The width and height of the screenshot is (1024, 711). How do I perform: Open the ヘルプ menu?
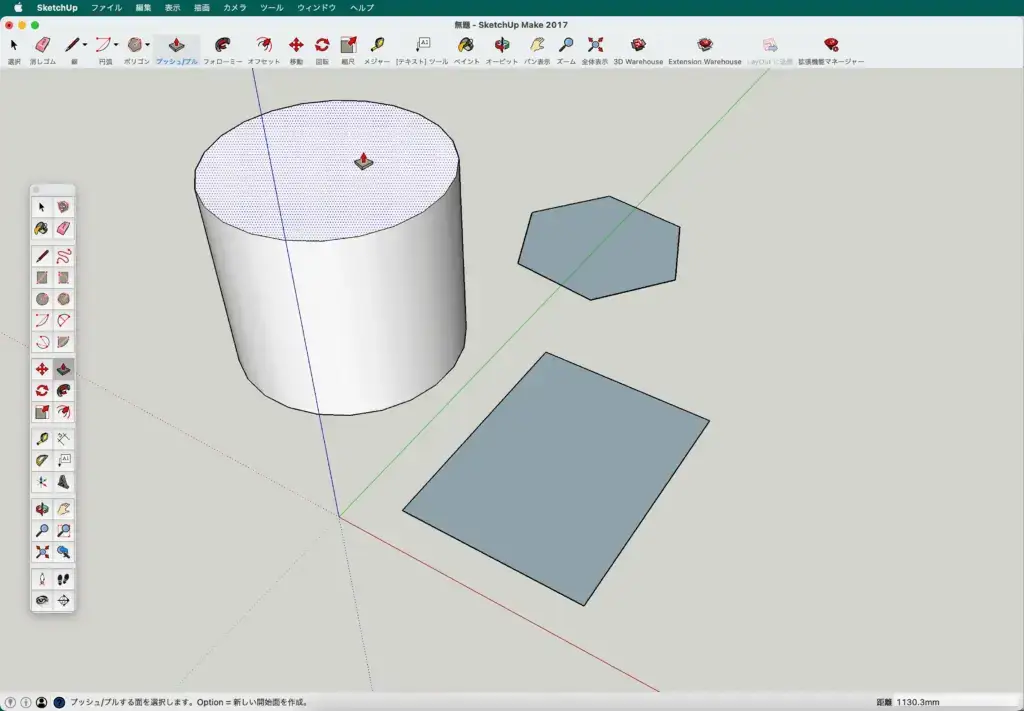click(x=362, y=8)
